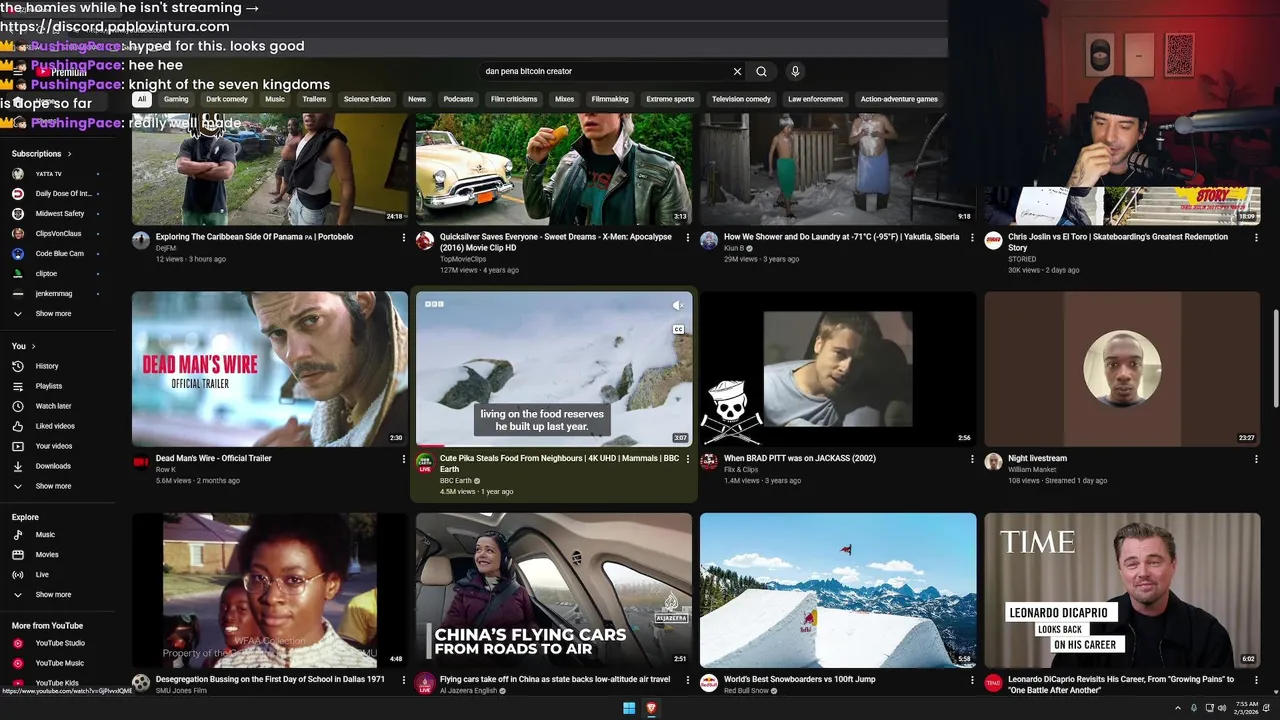Open Music under Explore
The height and width of the screenshot is (720, 1280).
[60, 535]
